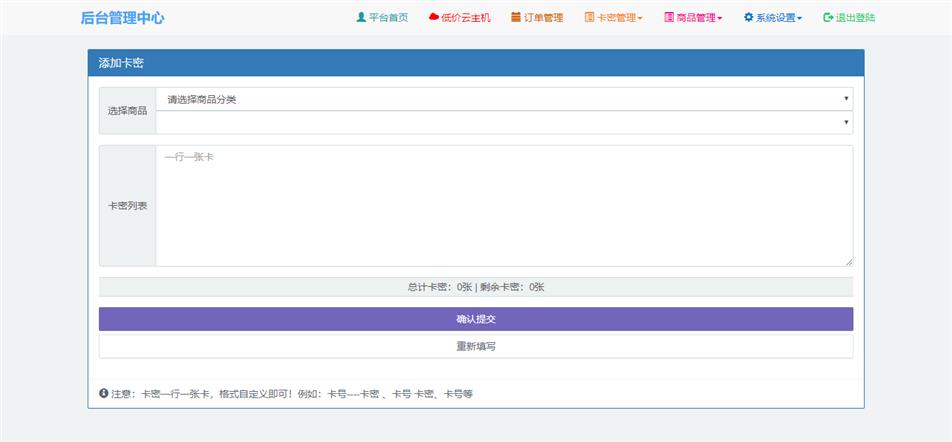This screenshot has height=442, width=952.
Task: Click the 选择商品 label
Action: pos(128,110)
